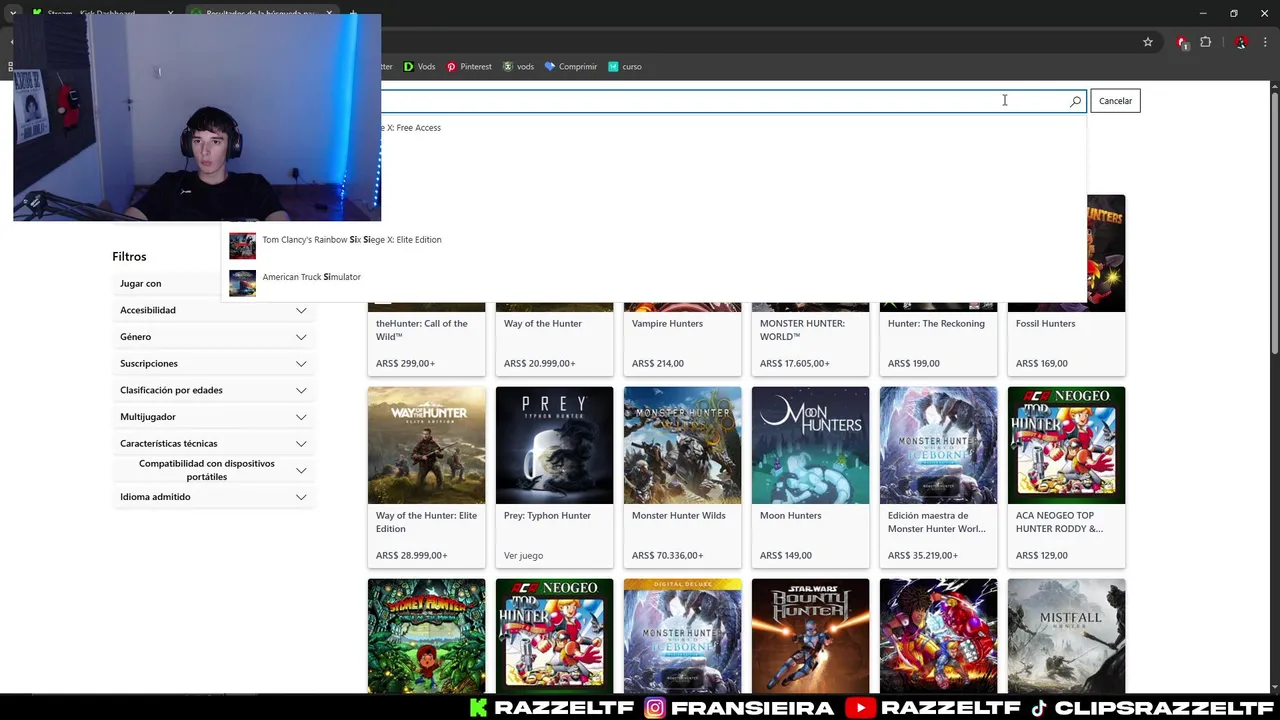This screenshot has height=720, width=1280.
Task: Click price ARS$ 149,00
Action: click(785, 556)
